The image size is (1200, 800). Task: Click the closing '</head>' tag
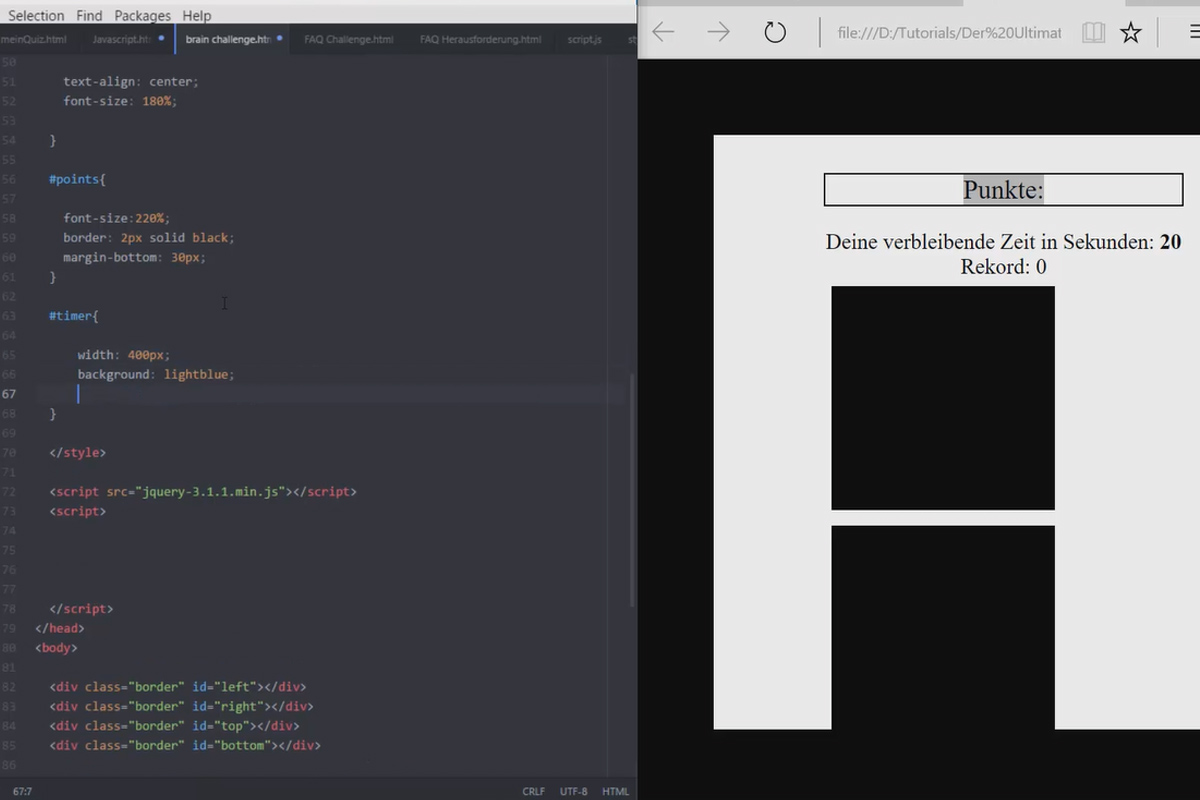pos(60,628)
